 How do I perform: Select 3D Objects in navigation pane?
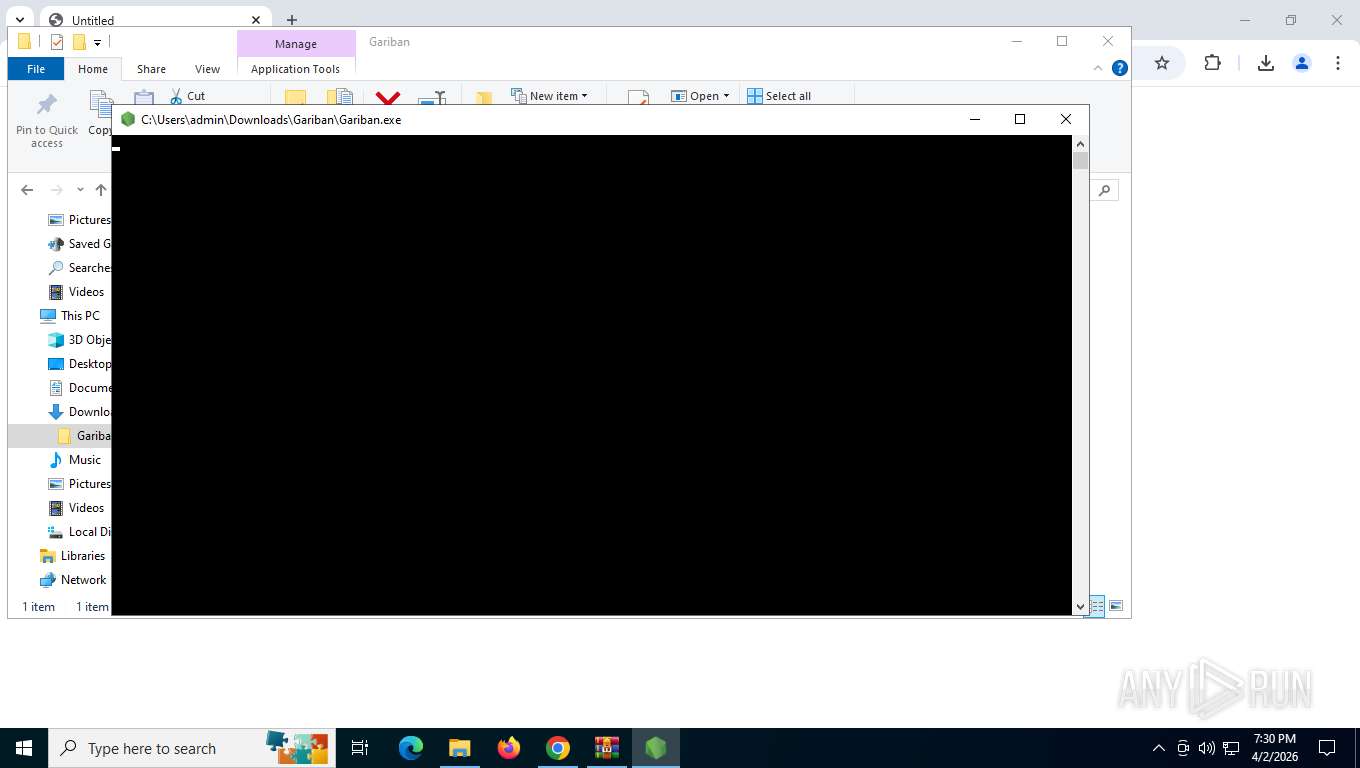(79, 340)
